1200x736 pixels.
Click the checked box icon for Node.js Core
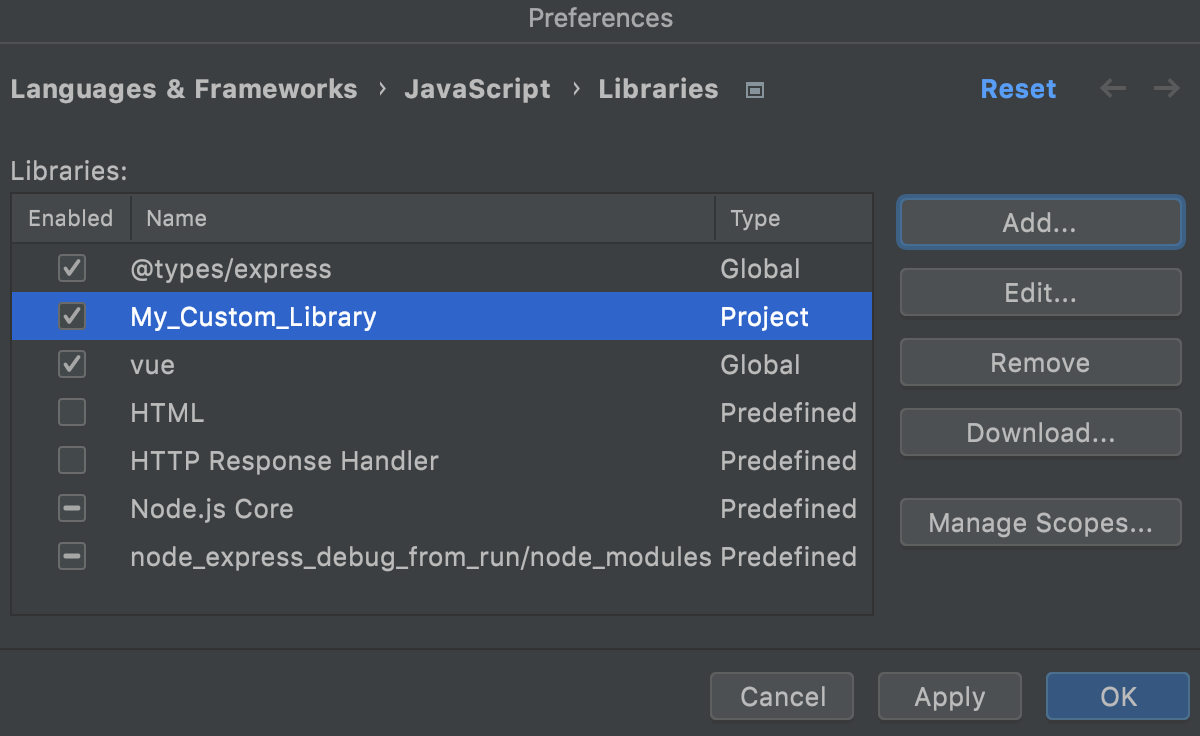click(71, 508)
